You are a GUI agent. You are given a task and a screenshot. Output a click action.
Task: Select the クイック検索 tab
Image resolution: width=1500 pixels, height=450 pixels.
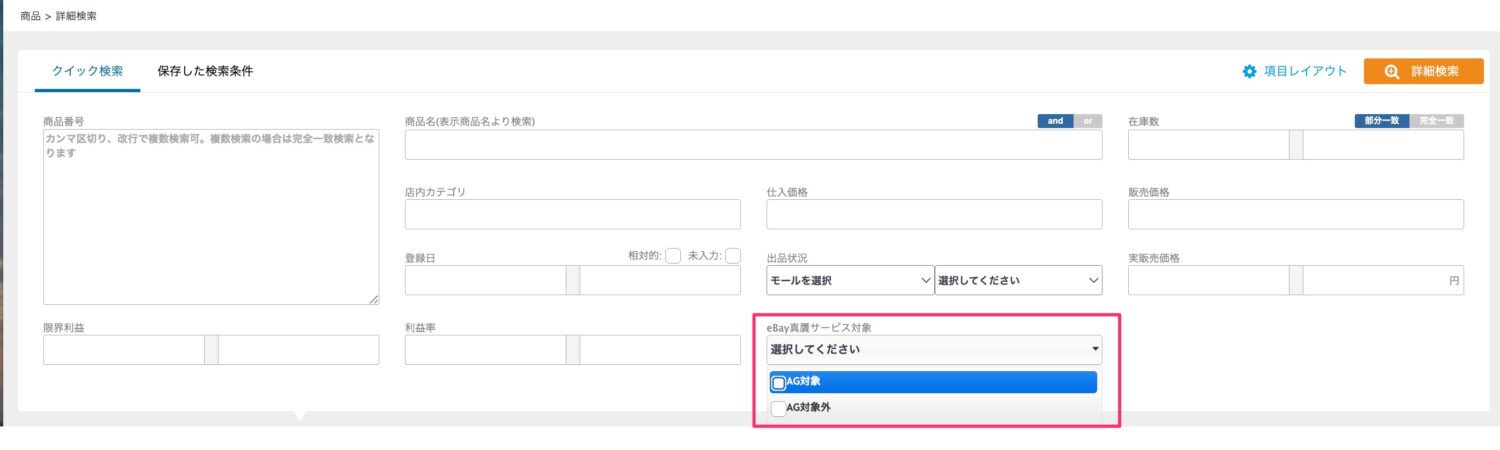[87, 71]
